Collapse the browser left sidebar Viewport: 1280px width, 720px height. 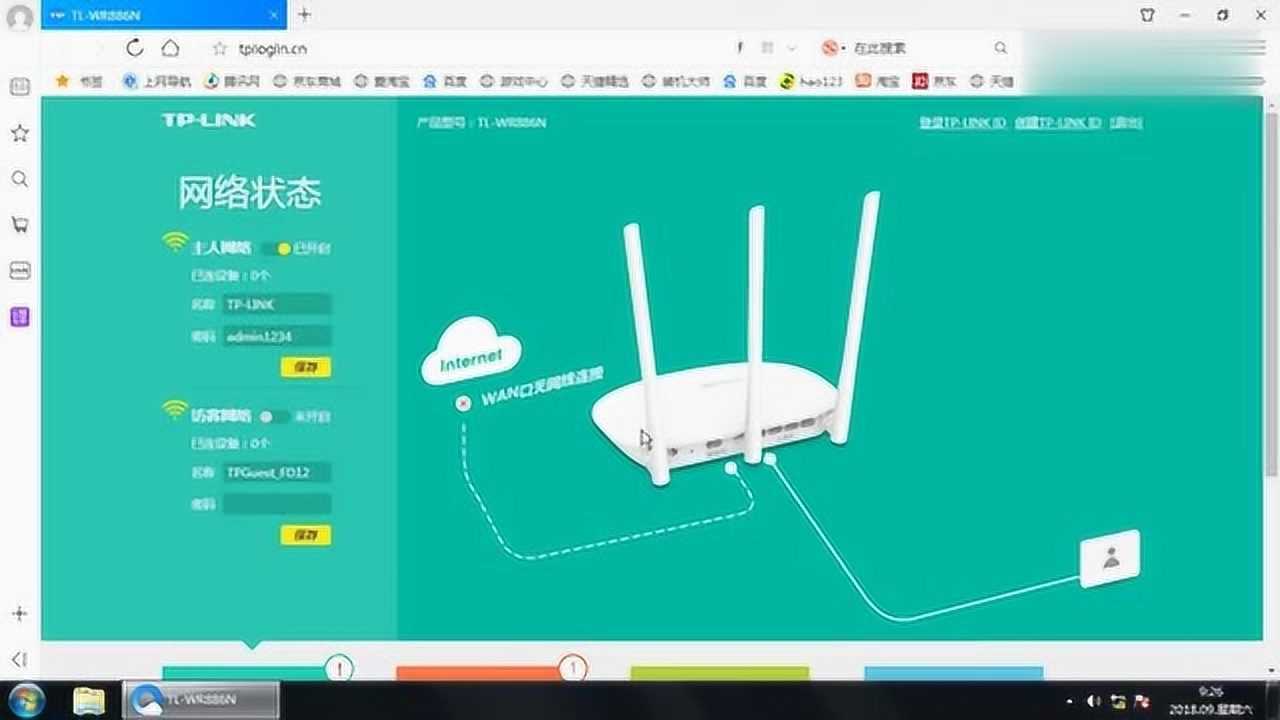point(19,659)
